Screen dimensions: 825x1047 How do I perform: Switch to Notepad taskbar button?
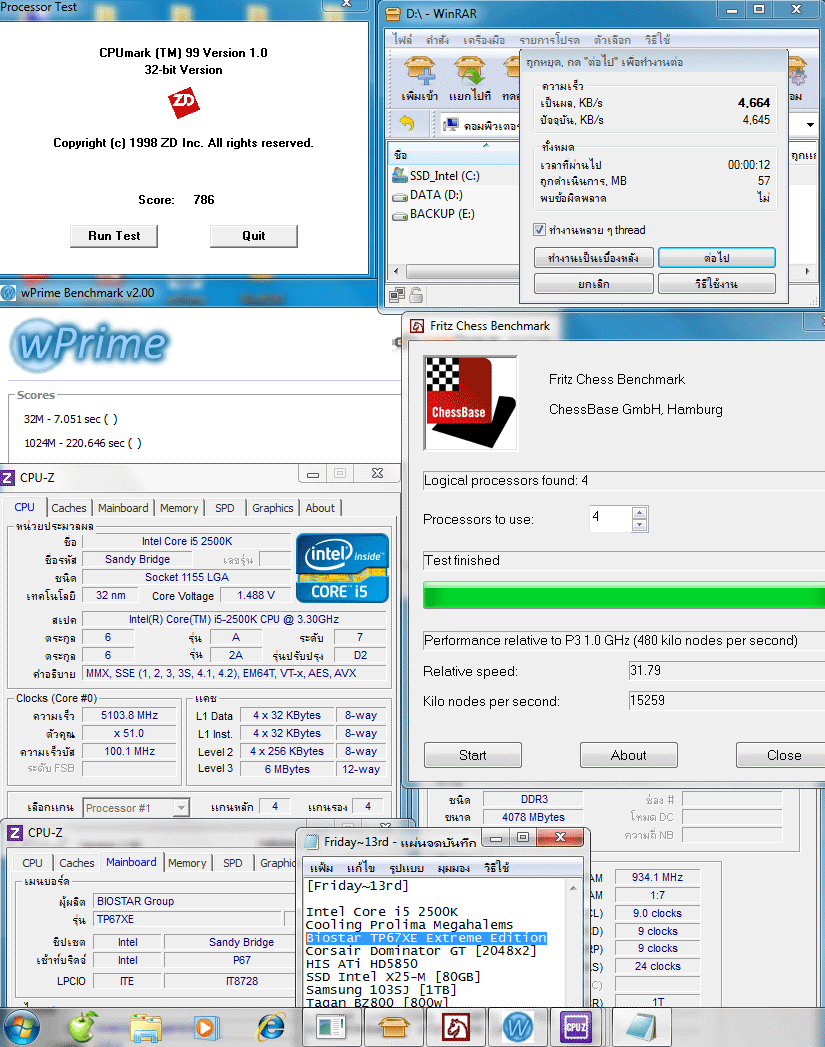(x=641, y=1027)
